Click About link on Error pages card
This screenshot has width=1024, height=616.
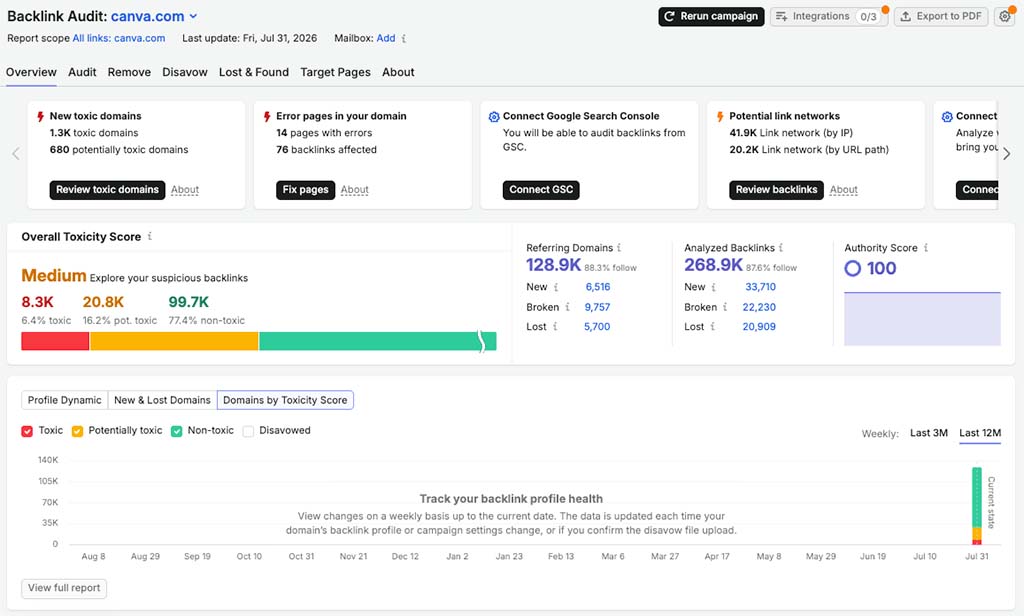click(x=355, y=189)
